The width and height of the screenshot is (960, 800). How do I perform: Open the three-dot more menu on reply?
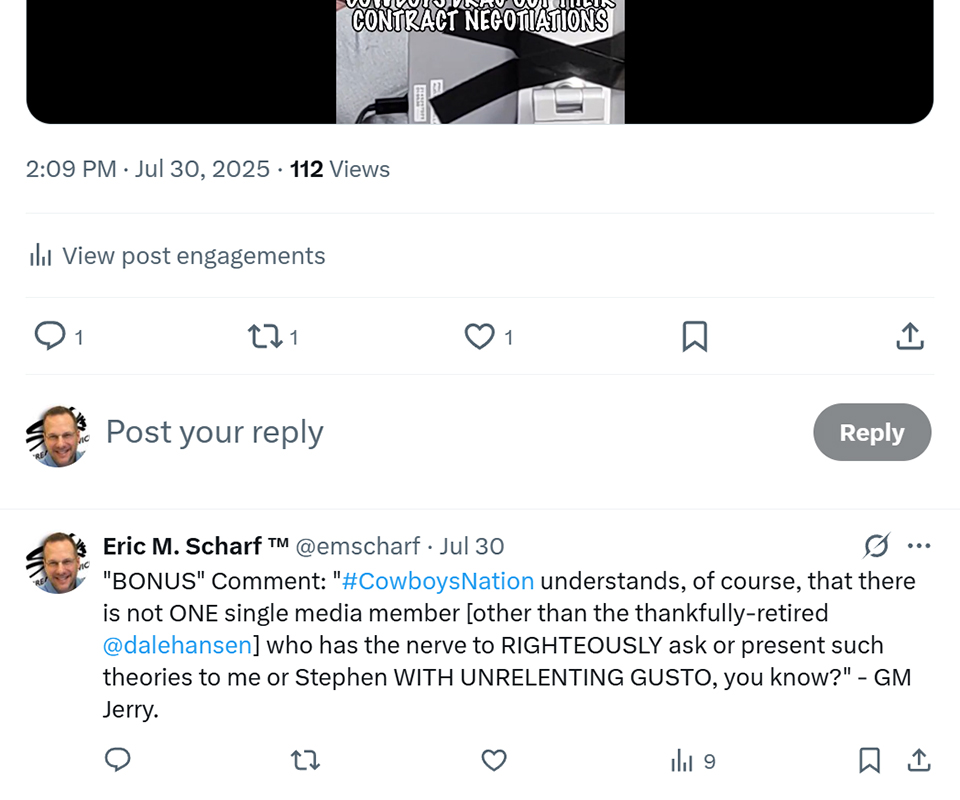click(x=918, y=546)
